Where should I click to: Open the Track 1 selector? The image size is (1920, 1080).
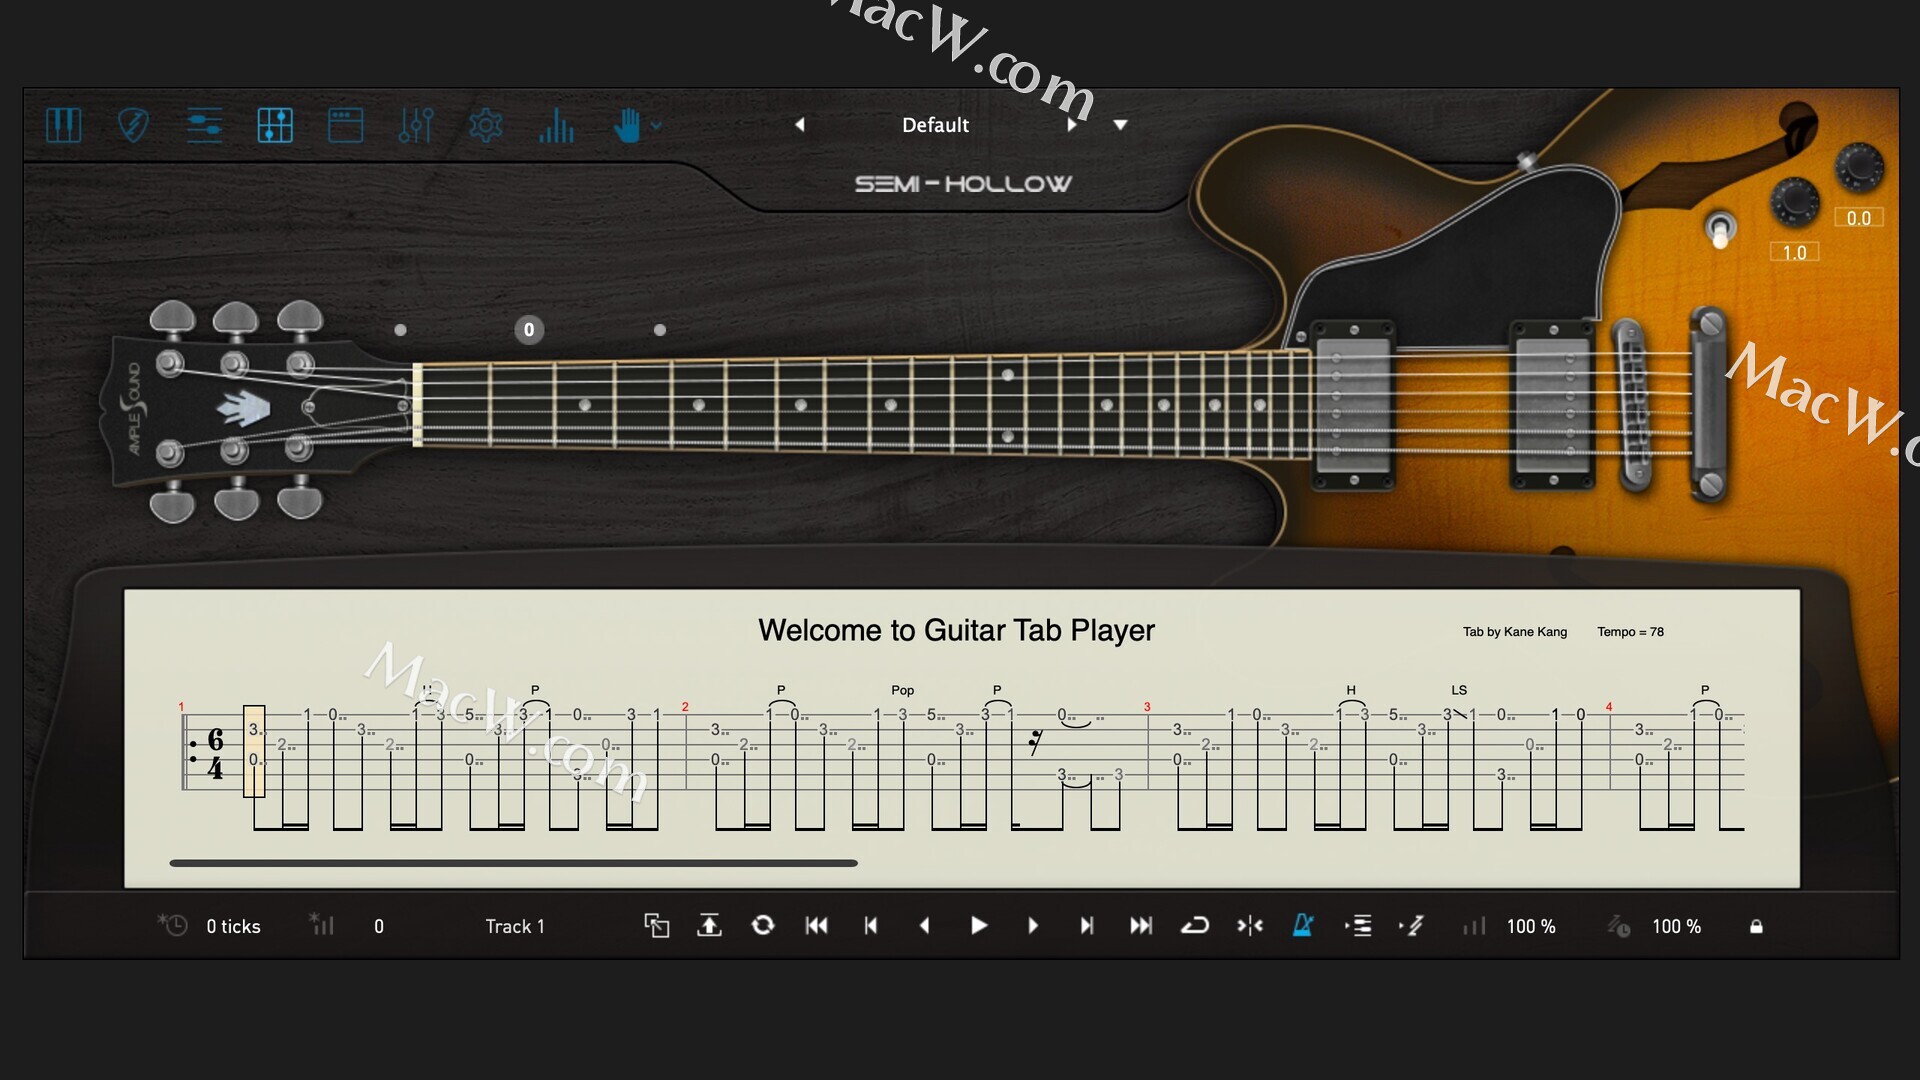pos(515,927)
